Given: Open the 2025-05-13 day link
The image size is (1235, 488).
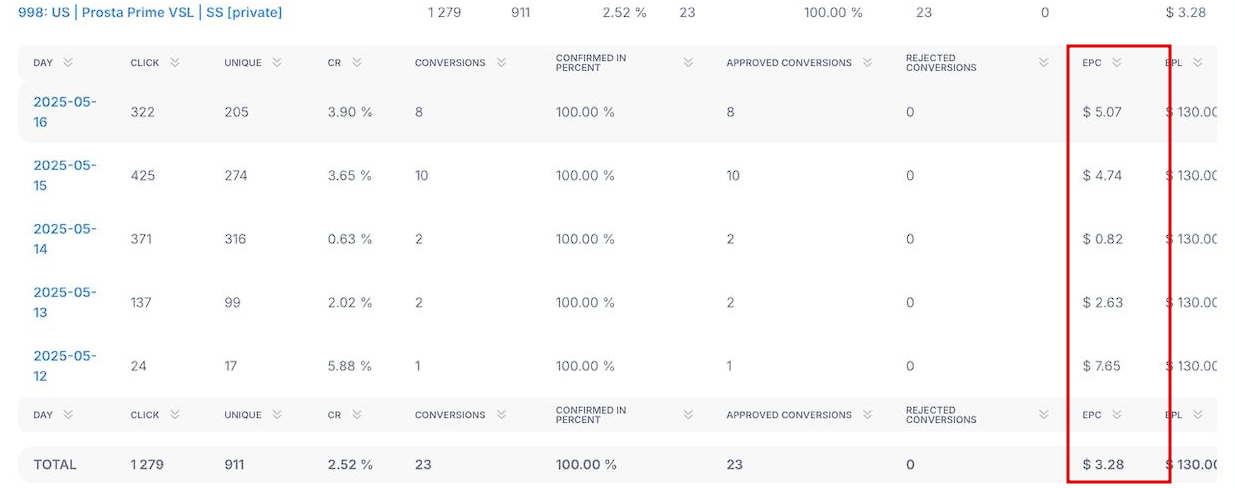Looking at the screenshot, I should (65, 302).
